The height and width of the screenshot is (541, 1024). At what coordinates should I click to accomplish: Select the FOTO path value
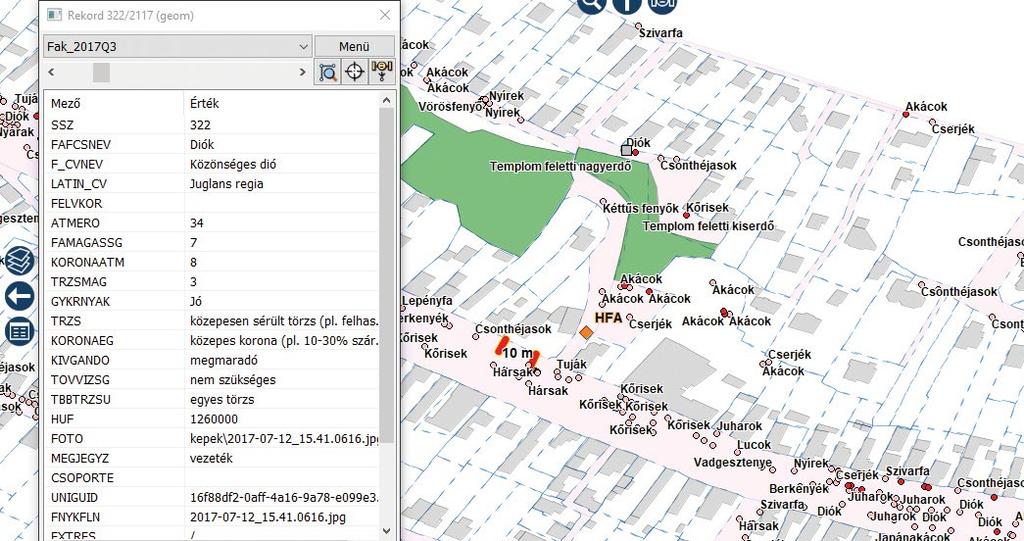pos(283,438)
